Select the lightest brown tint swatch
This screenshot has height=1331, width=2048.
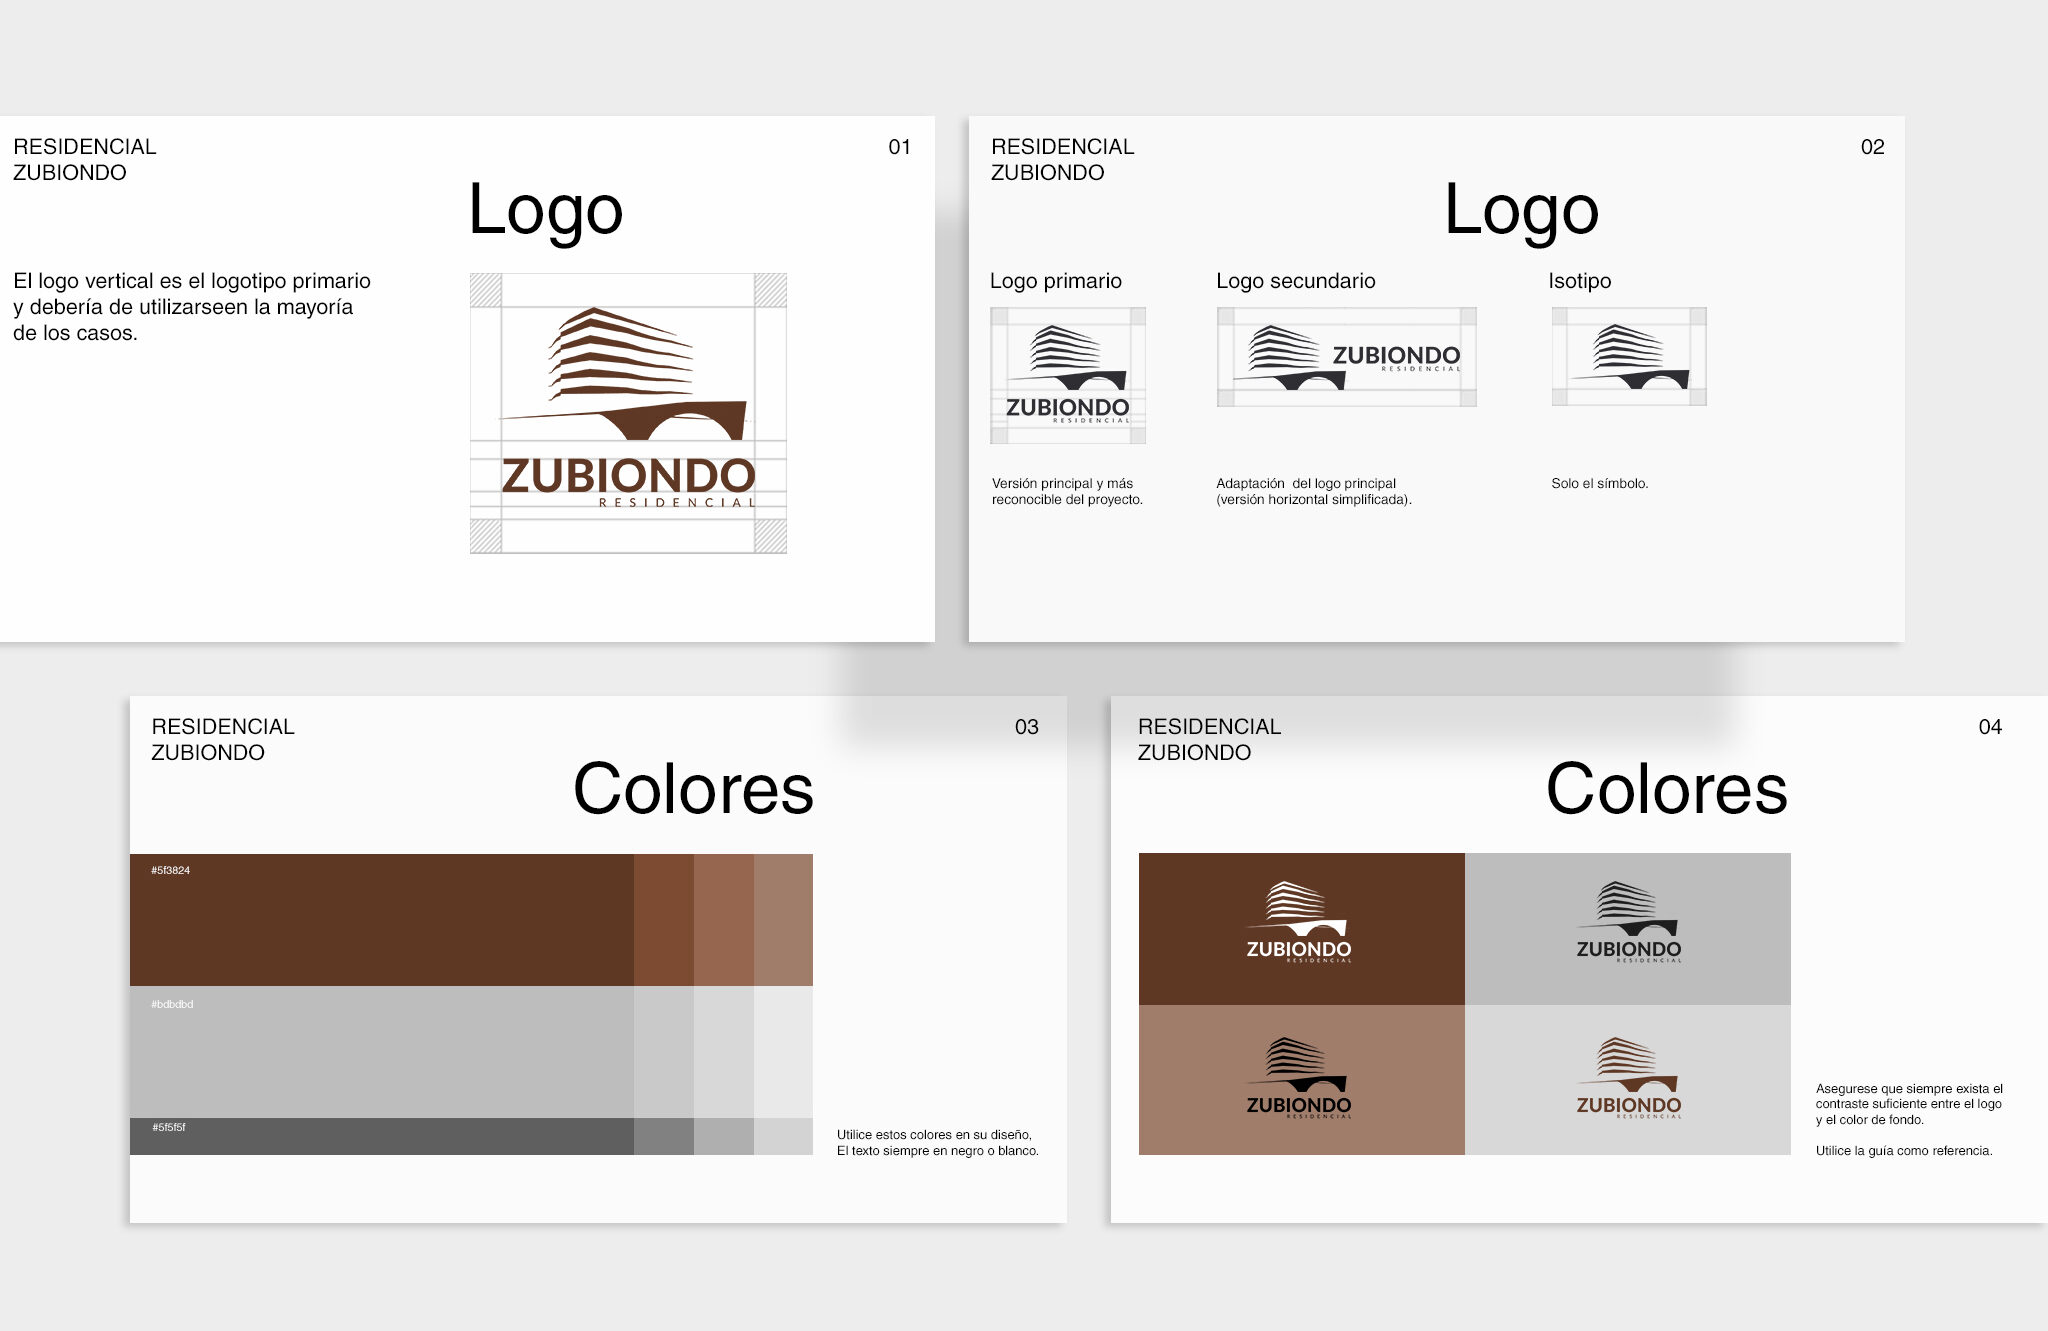tap(783, 920)
